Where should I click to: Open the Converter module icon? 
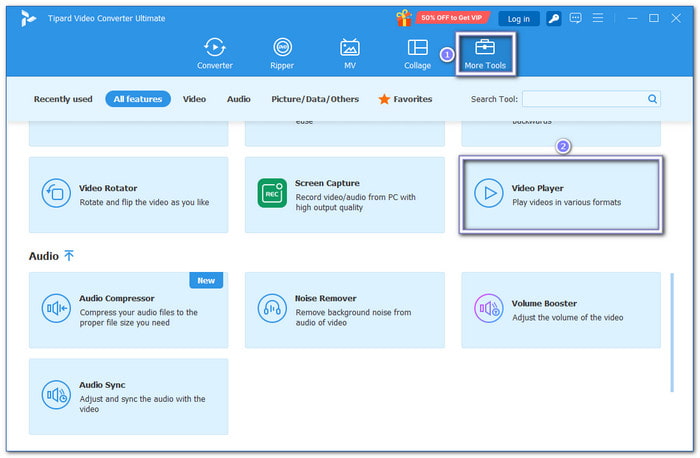pos(215,47)
